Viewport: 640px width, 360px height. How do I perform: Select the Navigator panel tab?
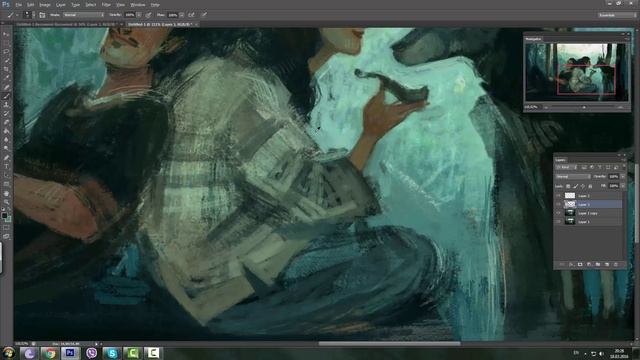point(533,39)
